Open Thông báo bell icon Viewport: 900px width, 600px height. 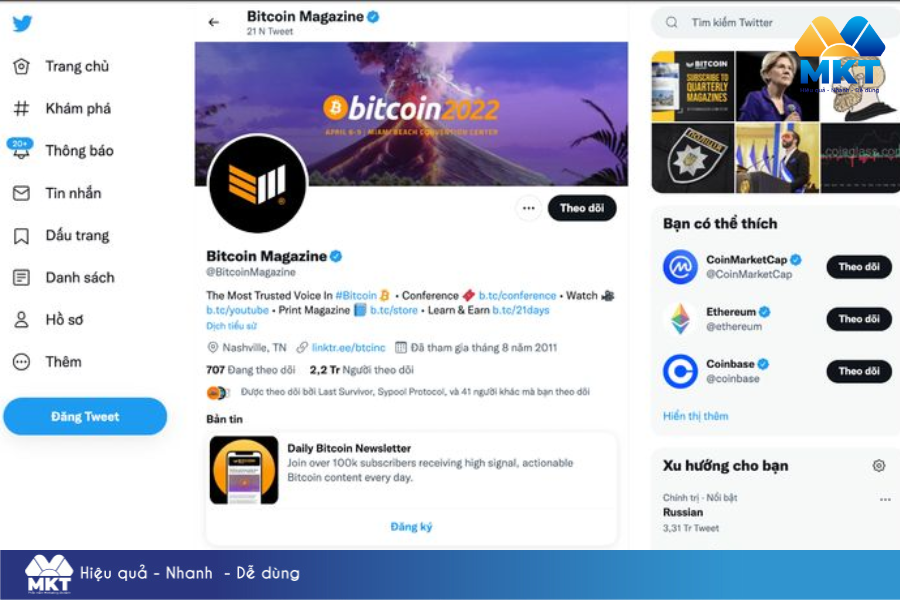tap(21, 149)
